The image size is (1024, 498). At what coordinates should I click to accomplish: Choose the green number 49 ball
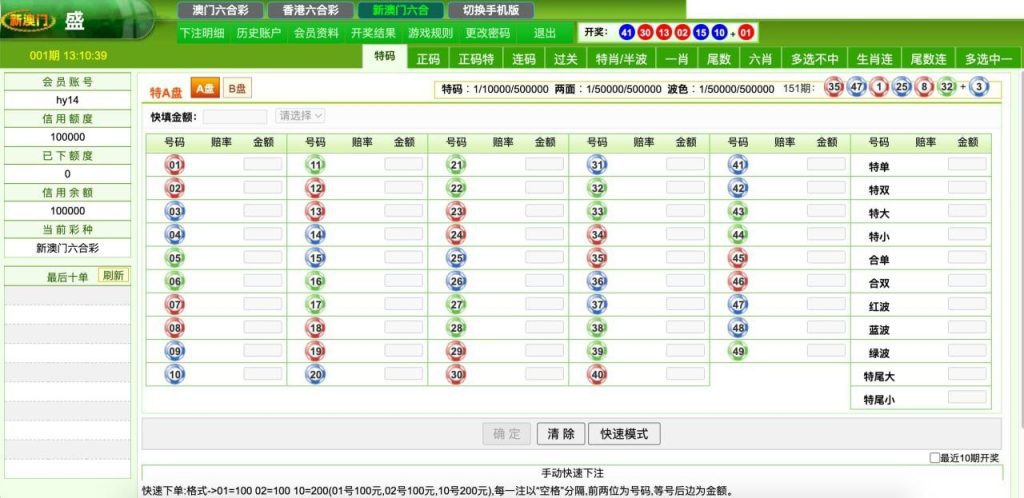coord(739,351)
